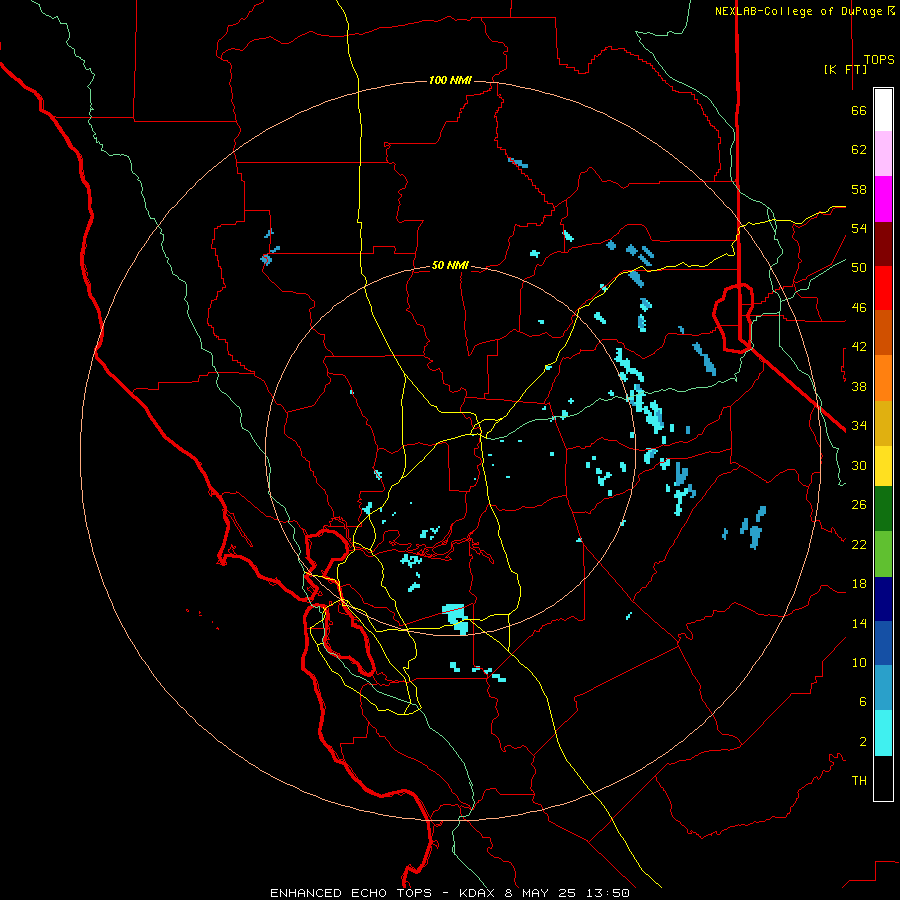Screen dimensions: 900x900
Task: Click the cyan 10 K FT legend swatch
Action: click(x=883, y=733)
